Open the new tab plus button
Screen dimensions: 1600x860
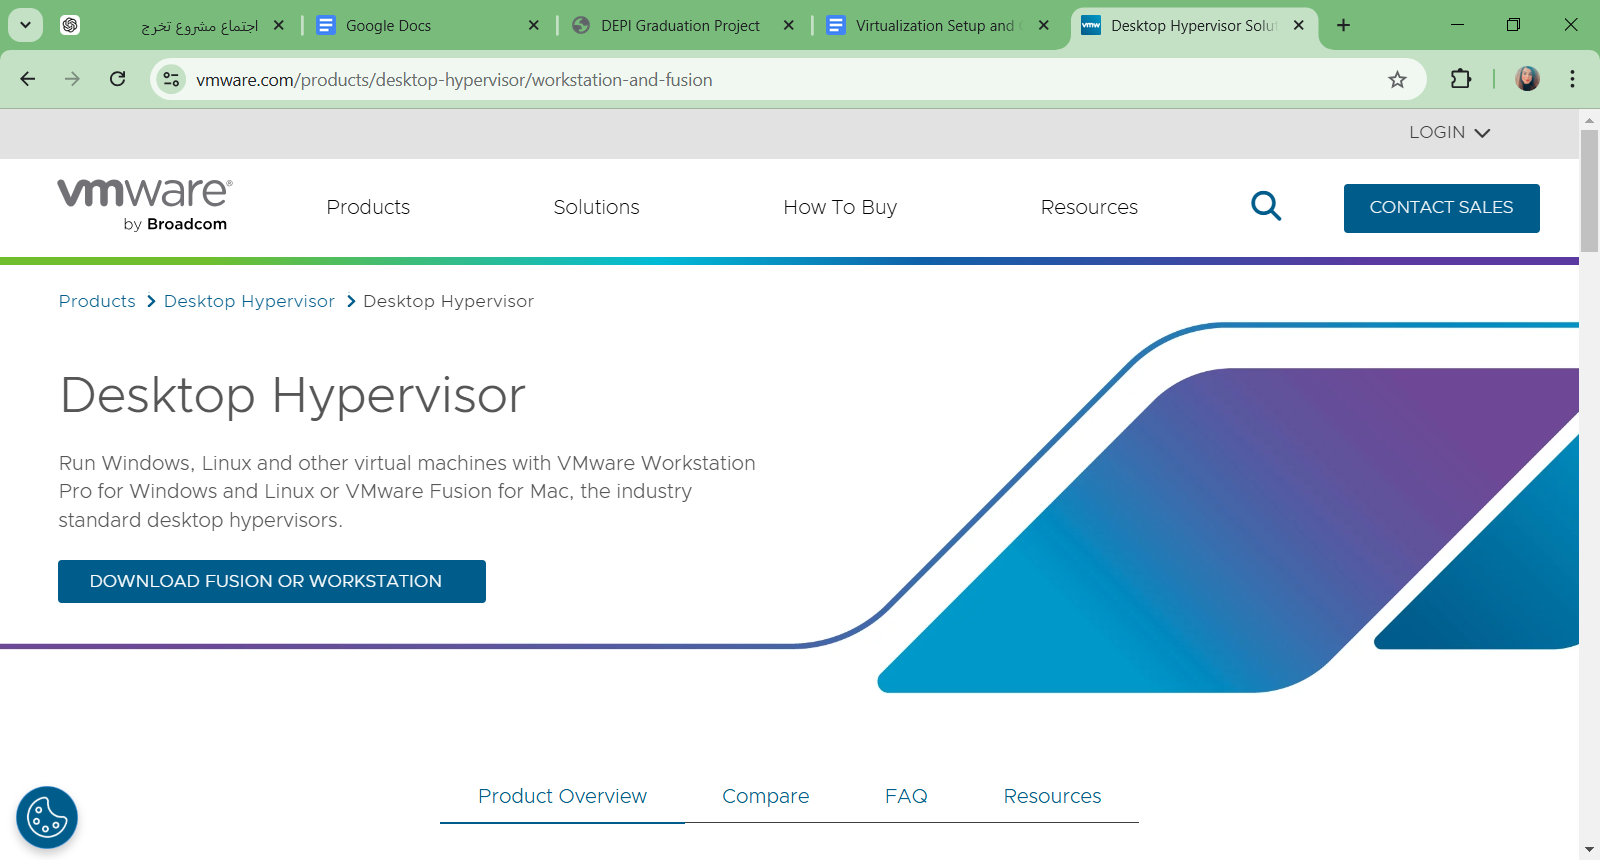pos(1343,25)
